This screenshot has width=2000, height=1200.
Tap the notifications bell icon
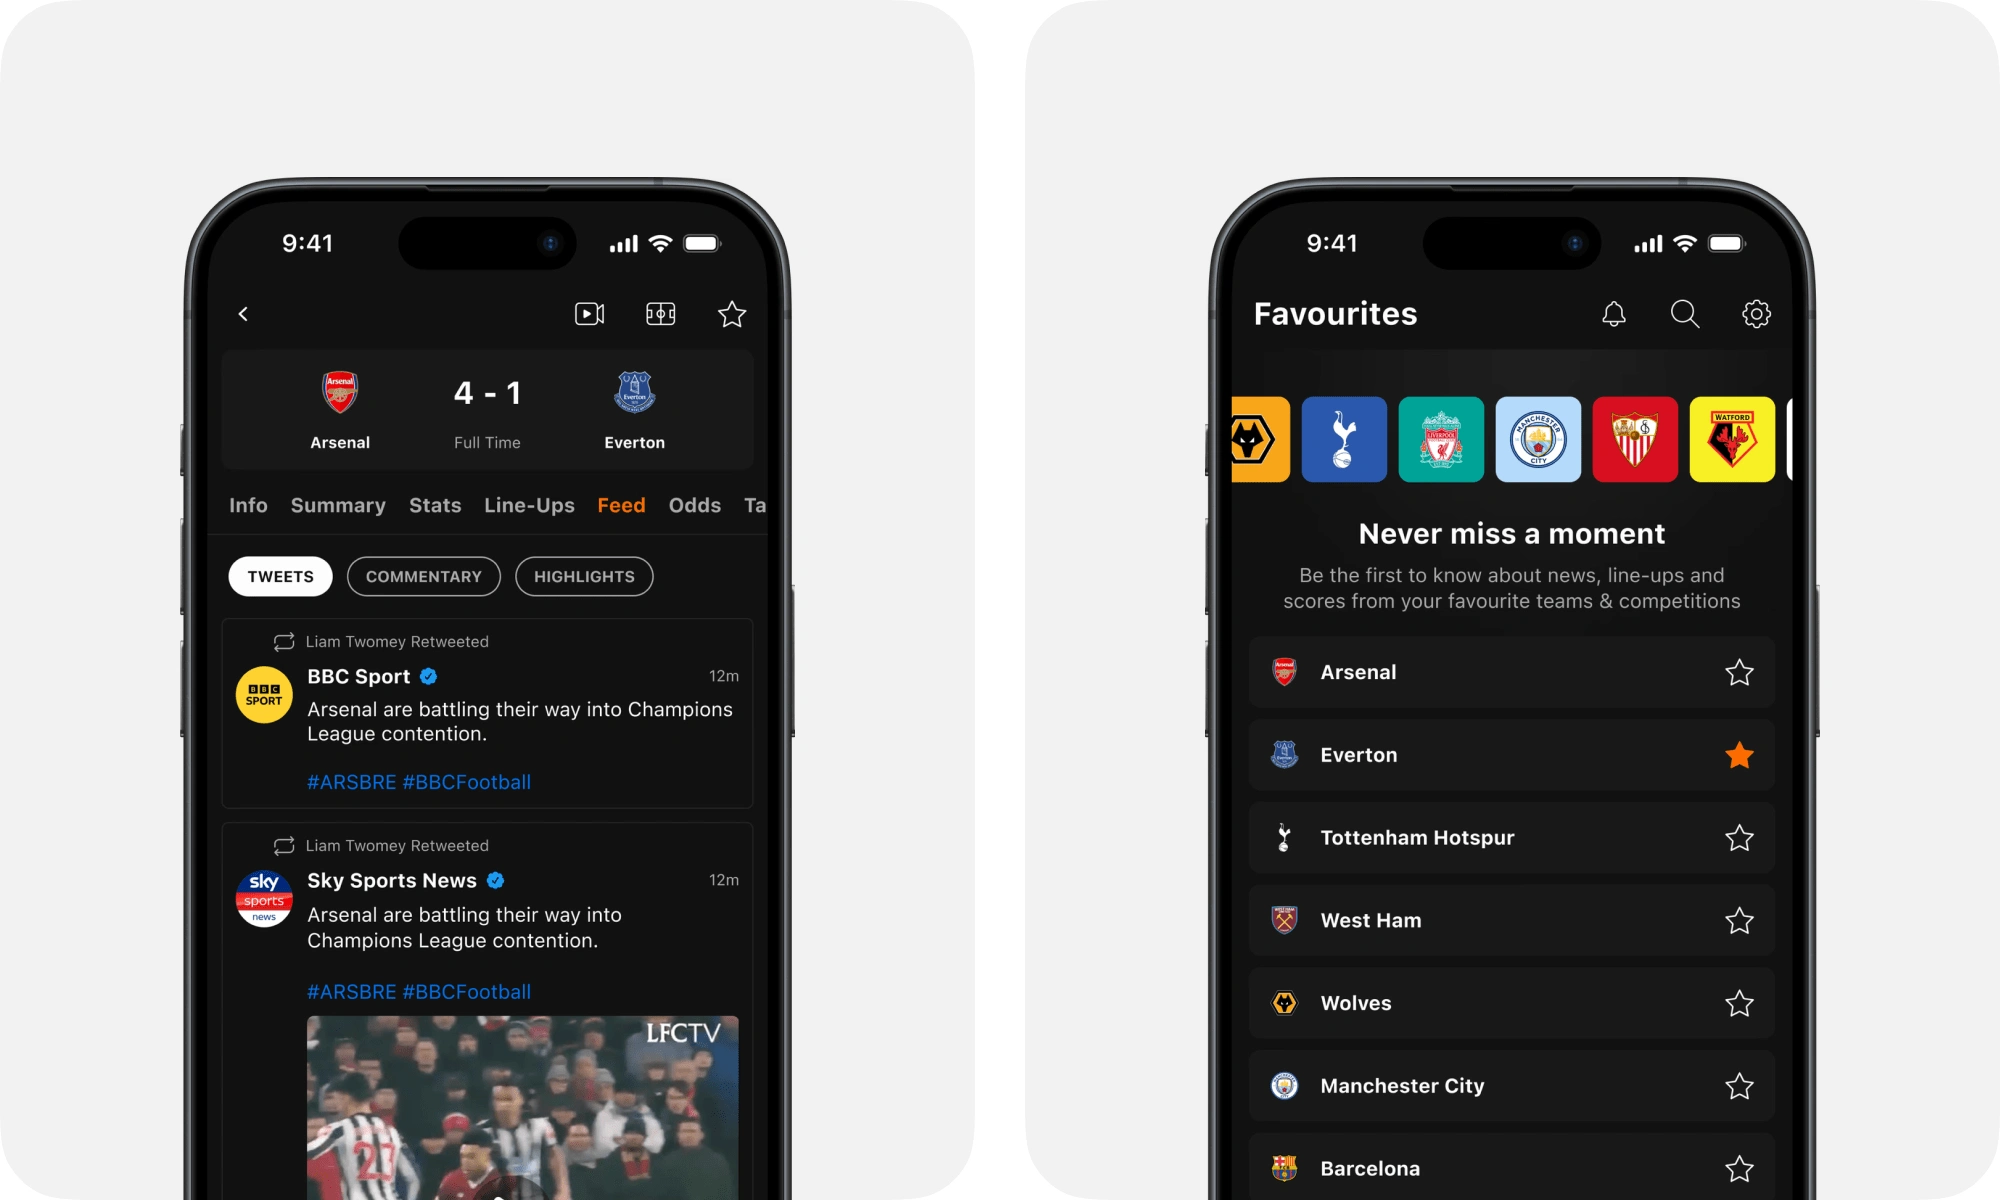click(1614, 314)
